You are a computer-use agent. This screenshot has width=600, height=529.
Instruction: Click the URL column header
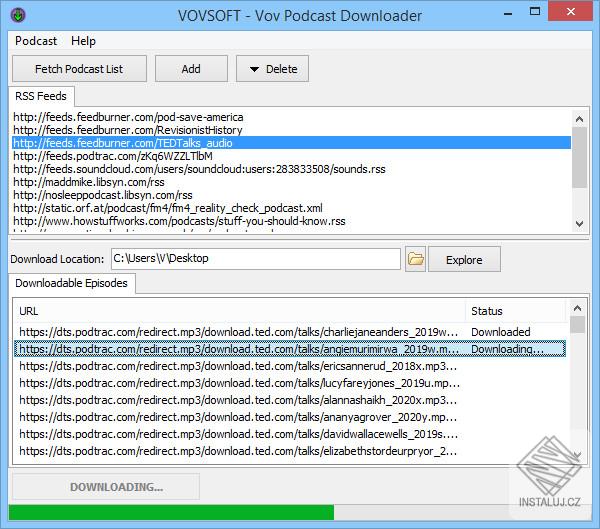pyautogui.click(x=240, y=311)
